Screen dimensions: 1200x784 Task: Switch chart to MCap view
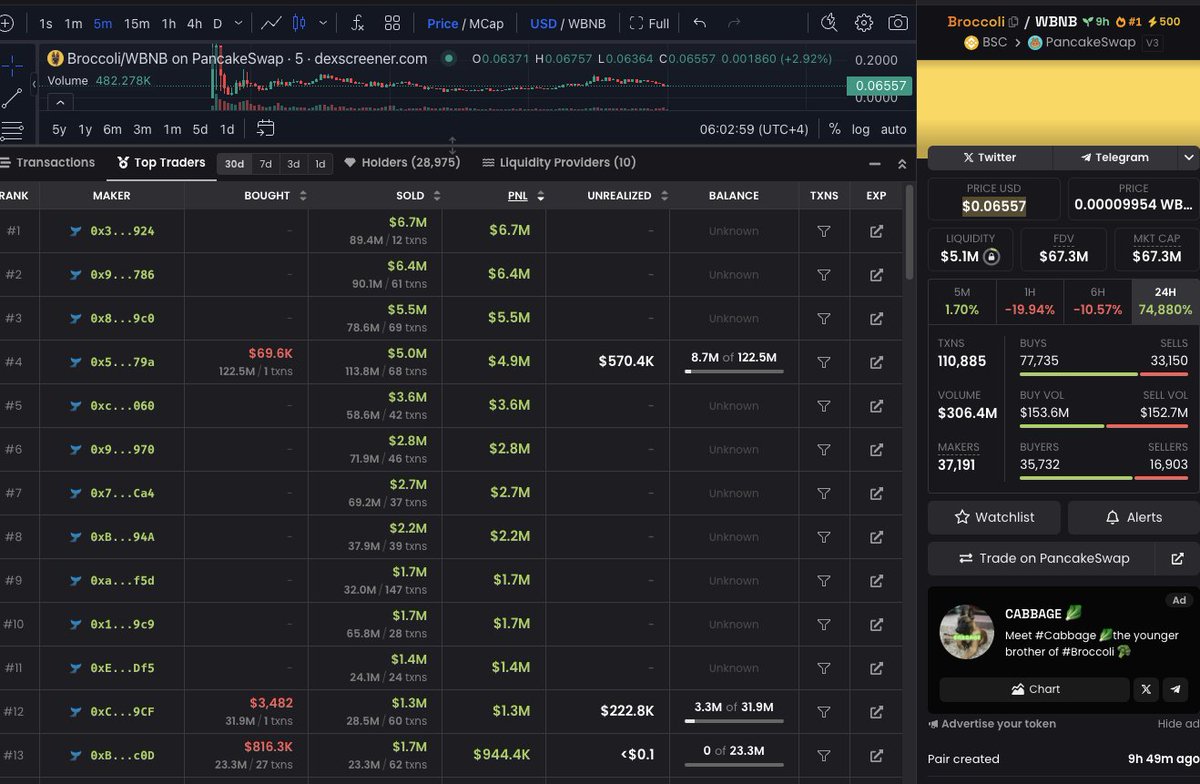[487, 23]
